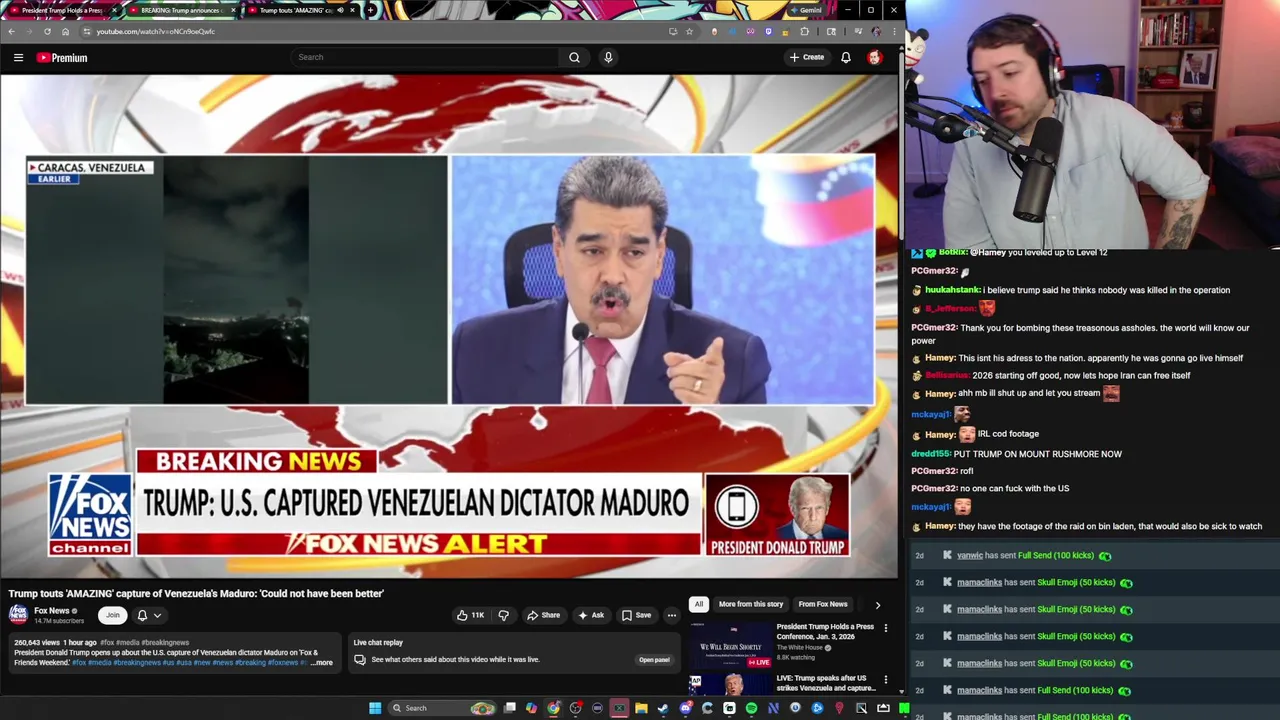Open the Twitch browser extension
1280x720 pixels.
(768, 31)
